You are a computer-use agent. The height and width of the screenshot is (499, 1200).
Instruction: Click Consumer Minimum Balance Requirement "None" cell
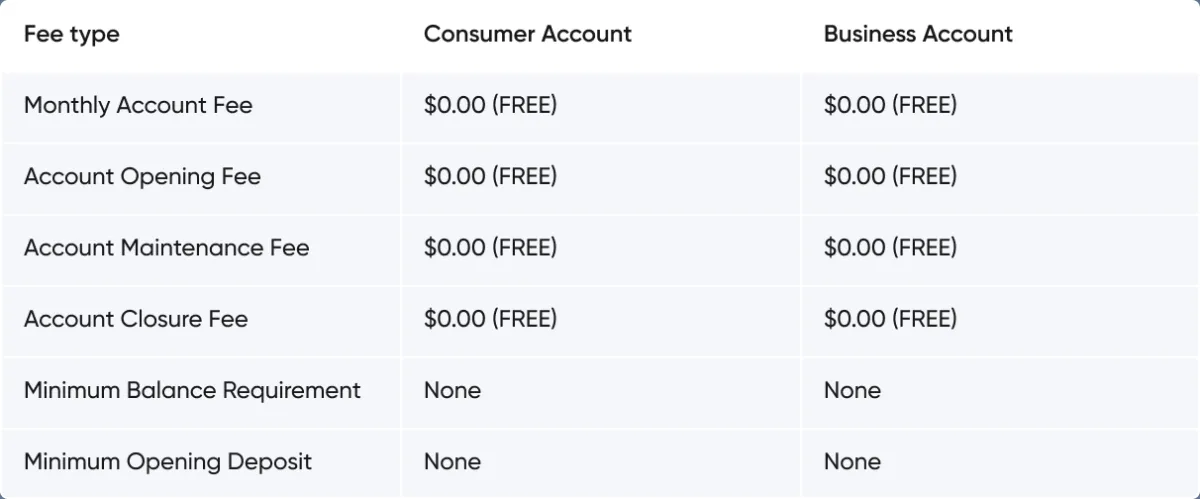click(452, 390)
